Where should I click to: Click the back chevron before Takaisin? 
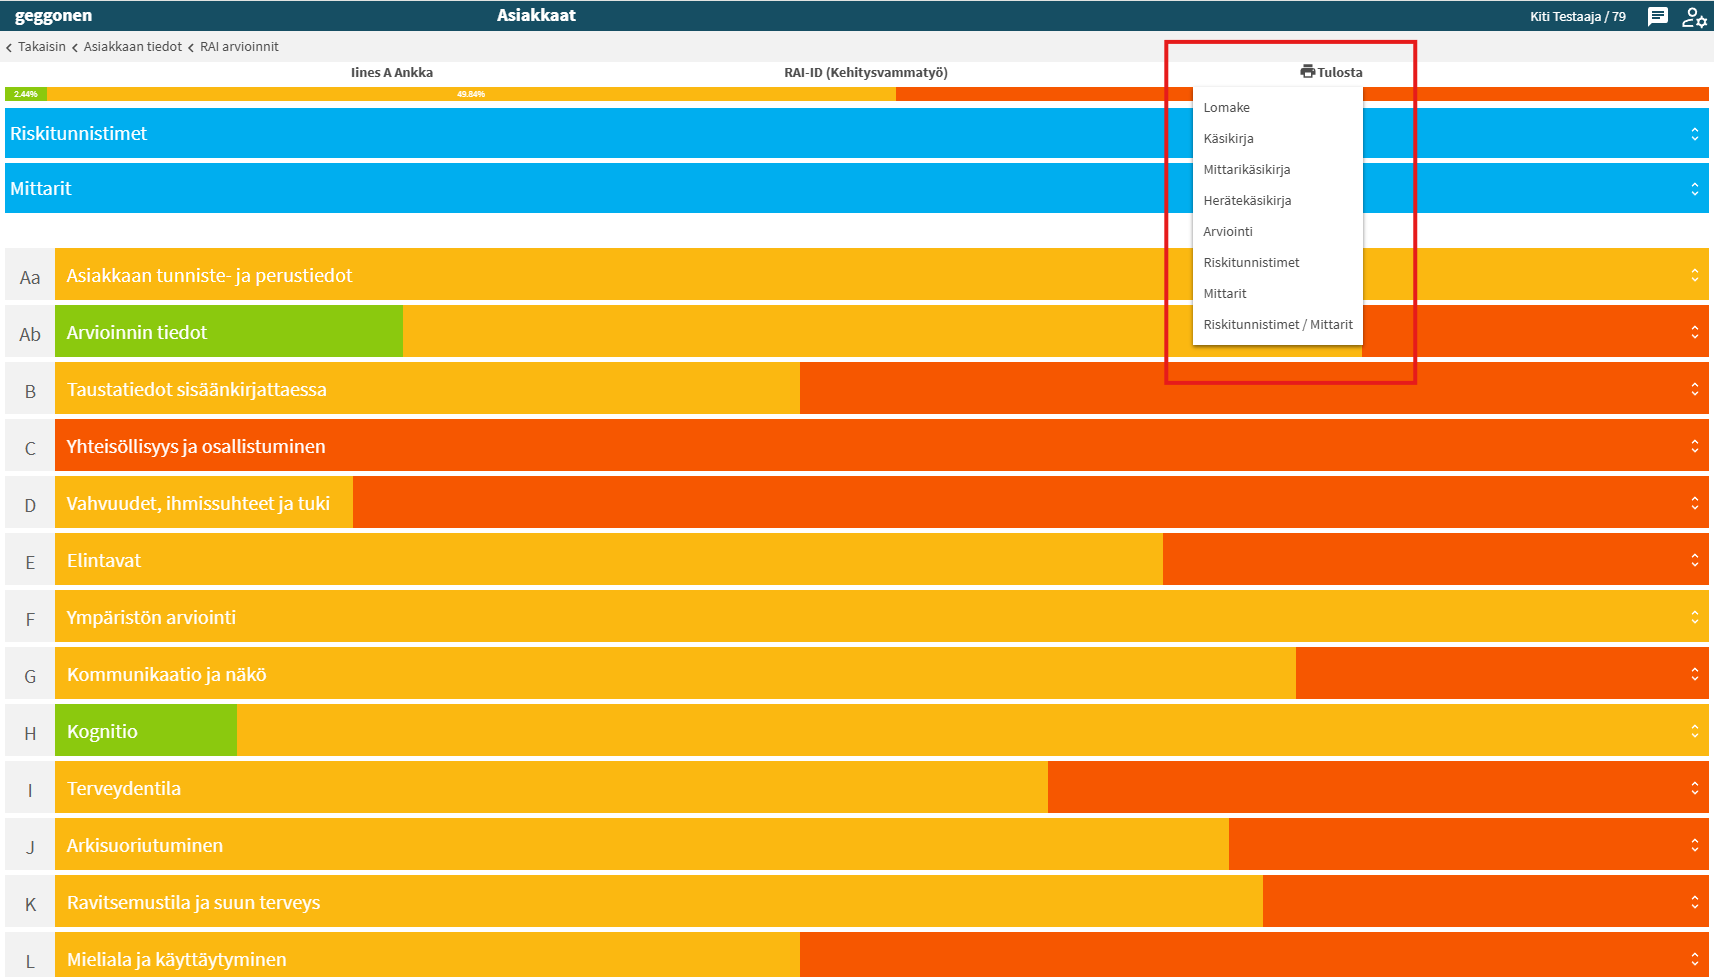coord(9,47)
